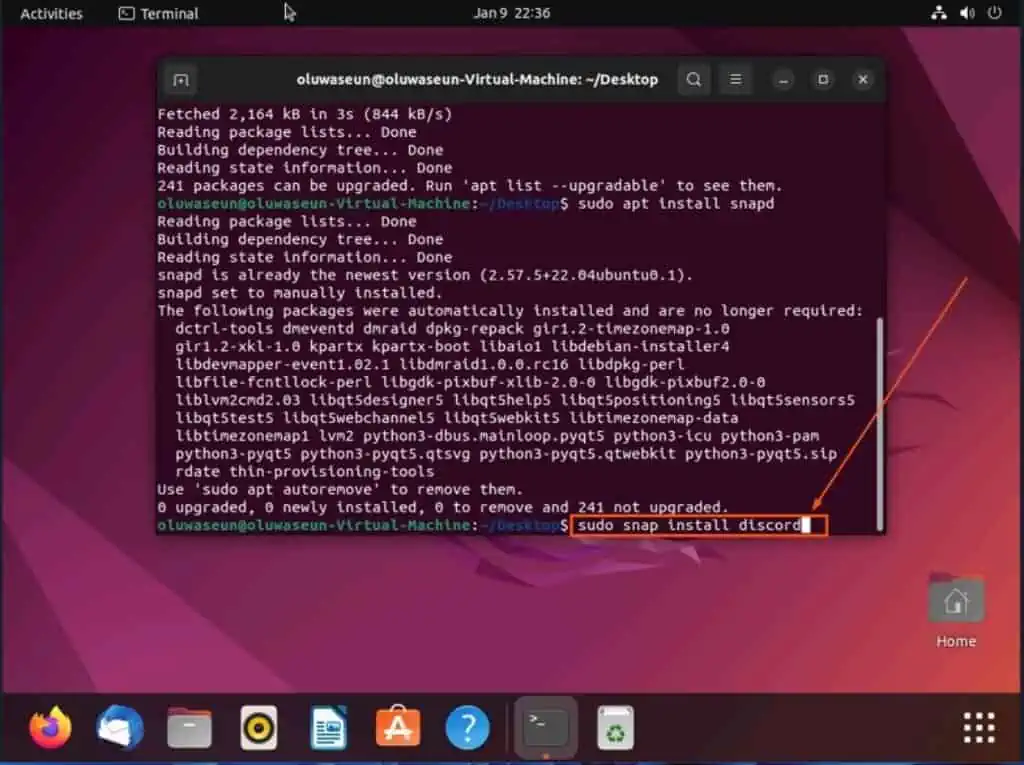Open the Activities overview
Image resolution: width=1024 pixels, height=765 pixels.
[x=52, y=13]
